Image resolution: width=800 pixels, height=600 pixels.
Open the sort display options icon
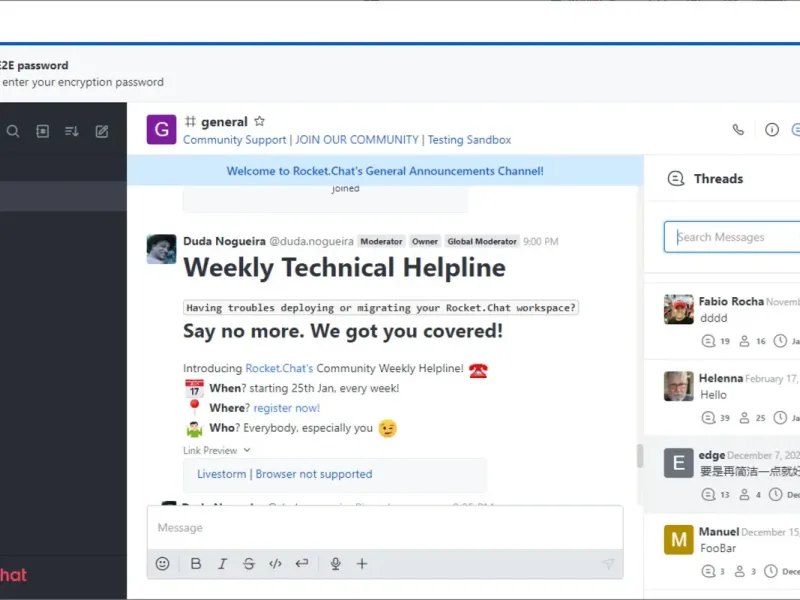tap(71, 131)
